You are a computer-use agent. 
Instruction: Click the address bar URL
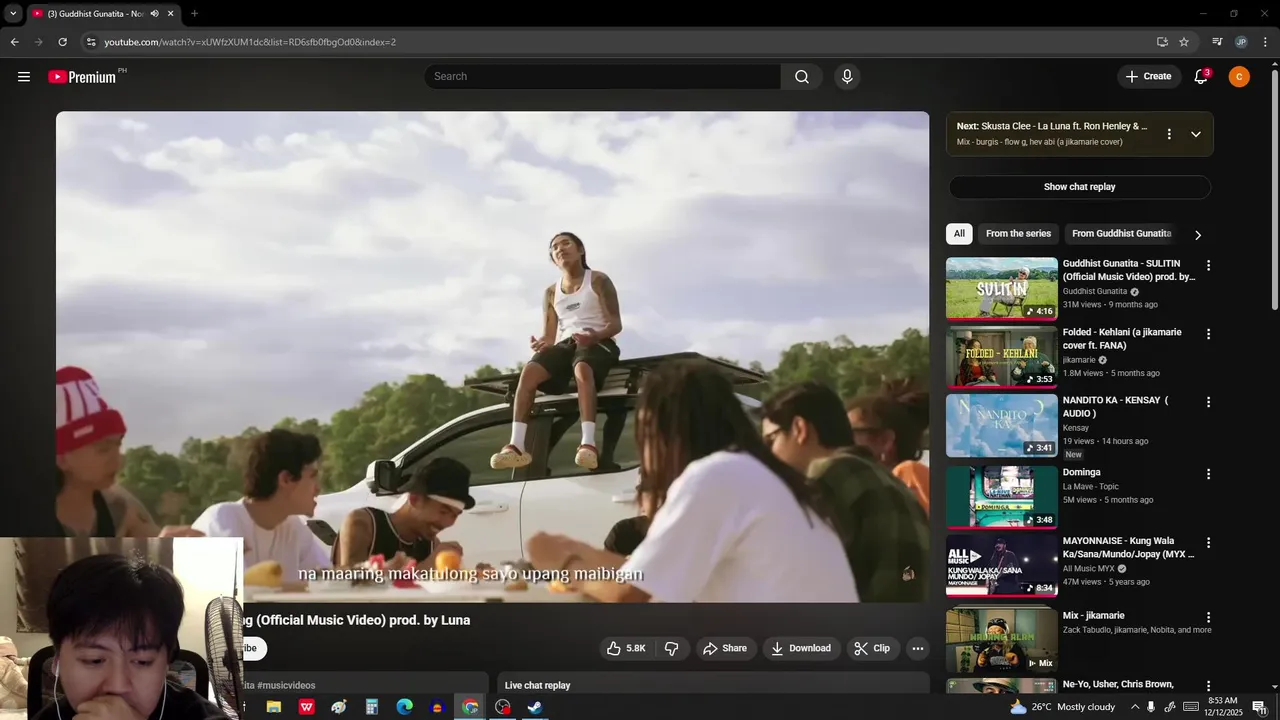tap(250, 42)
